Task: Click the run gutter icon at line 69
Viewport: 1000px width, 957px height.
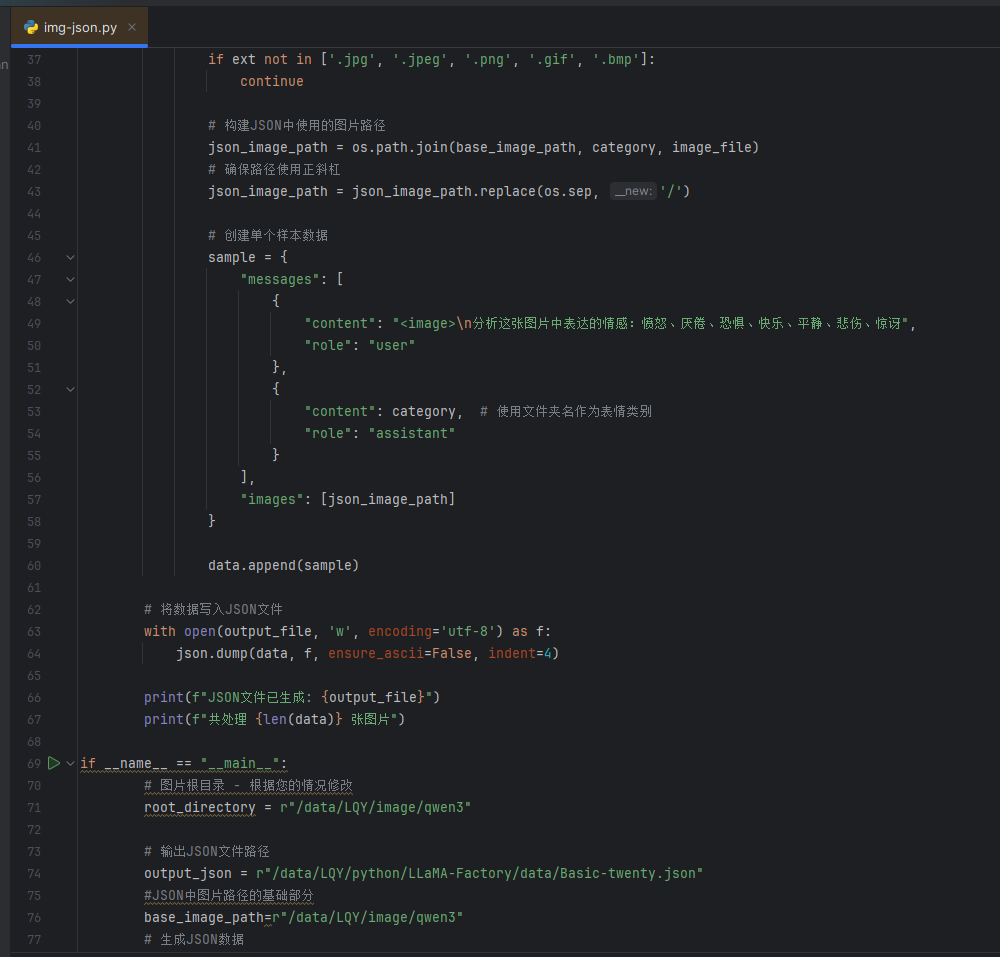Action: [54, 763]
